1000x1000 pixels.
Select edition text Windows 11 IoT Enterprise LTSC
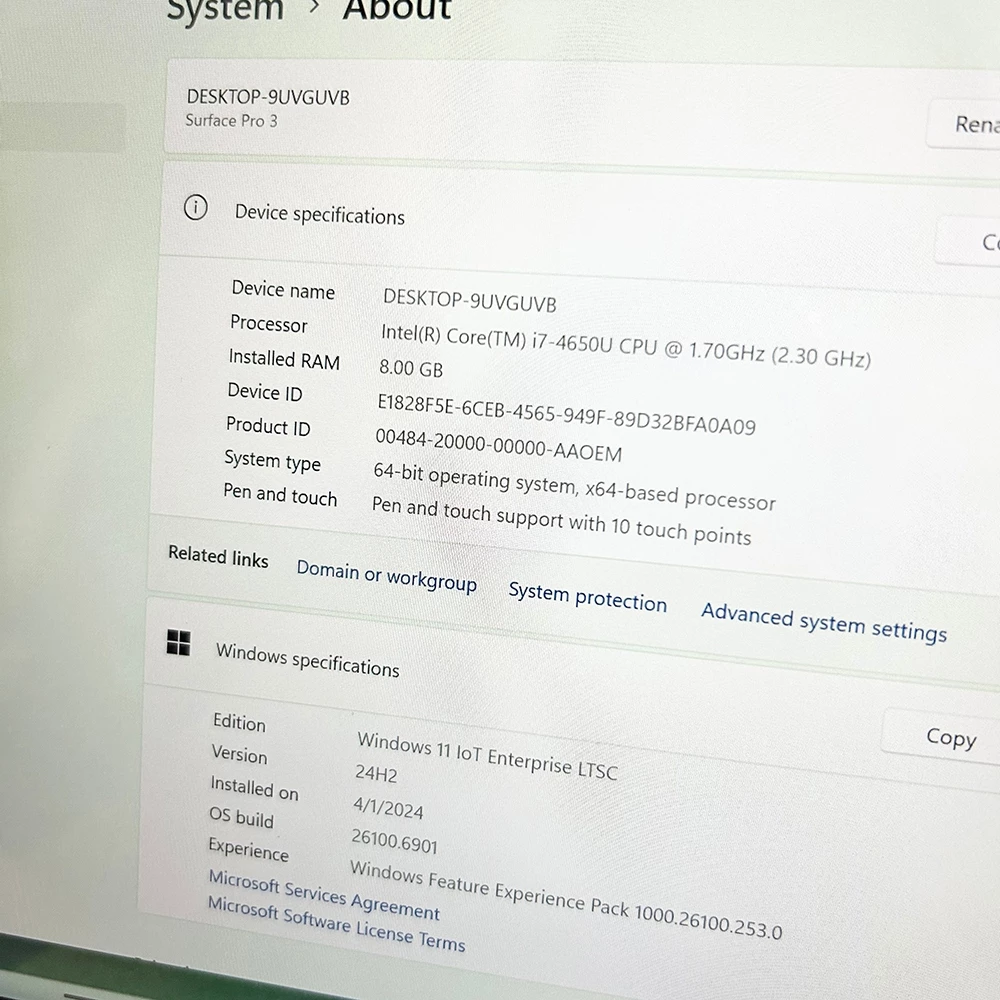coord(487,756)
